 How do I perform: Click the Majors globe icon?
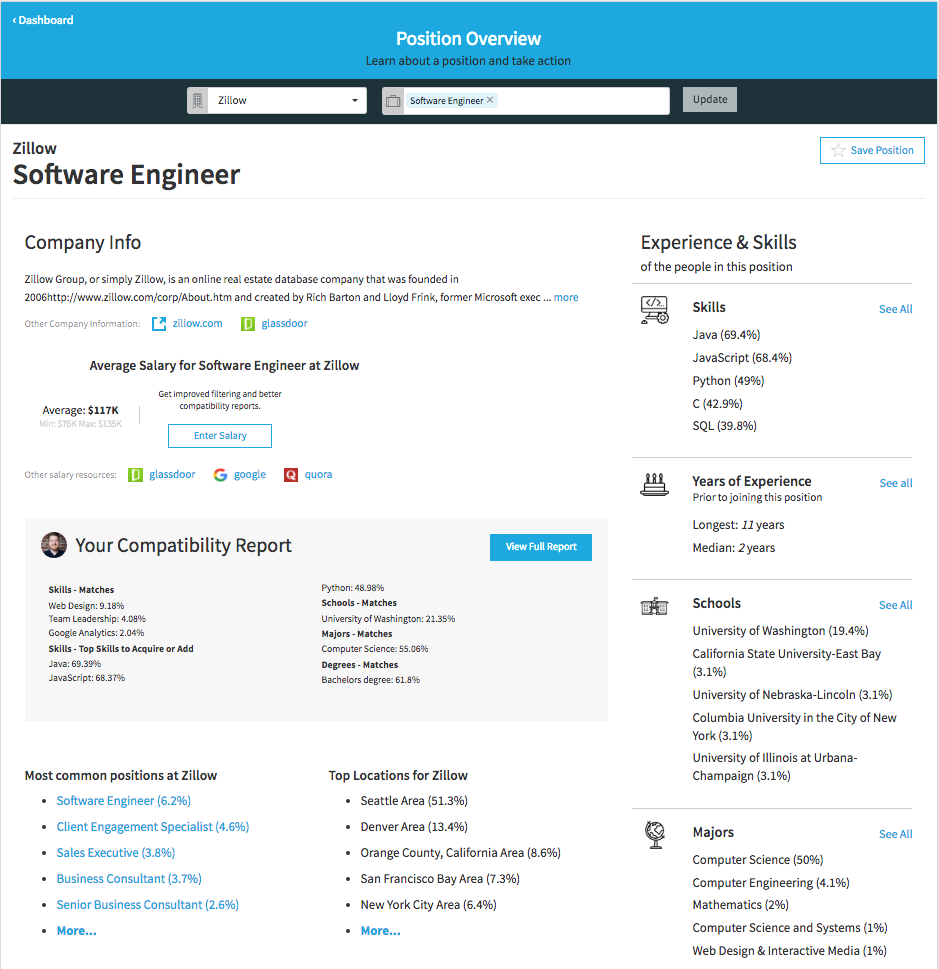coord(655,835)
